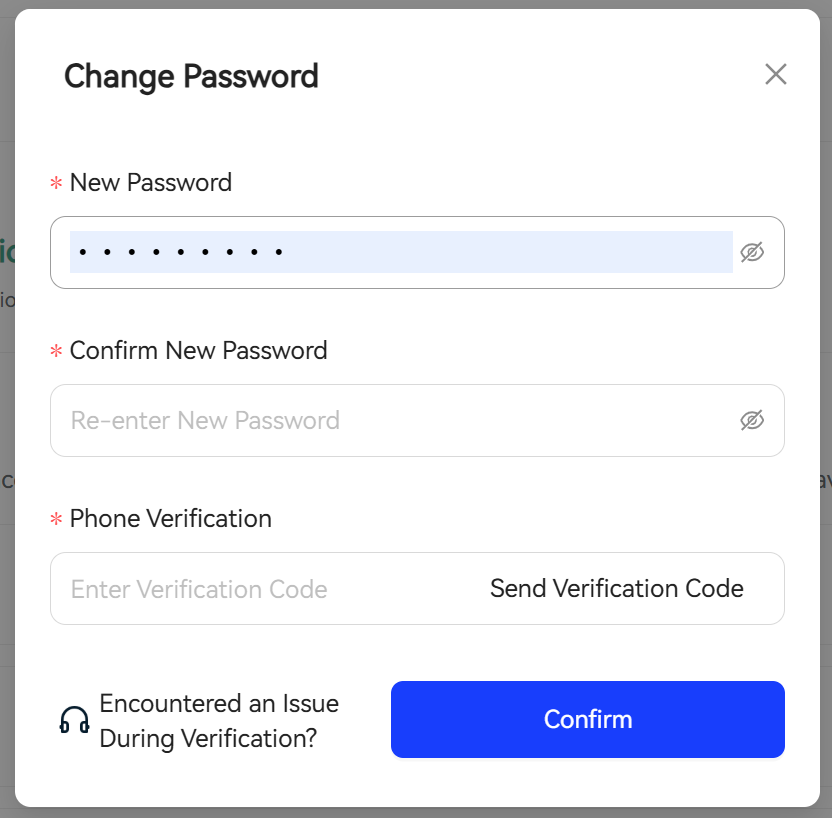Click the Change Password heading

click(x=191, y=76)
